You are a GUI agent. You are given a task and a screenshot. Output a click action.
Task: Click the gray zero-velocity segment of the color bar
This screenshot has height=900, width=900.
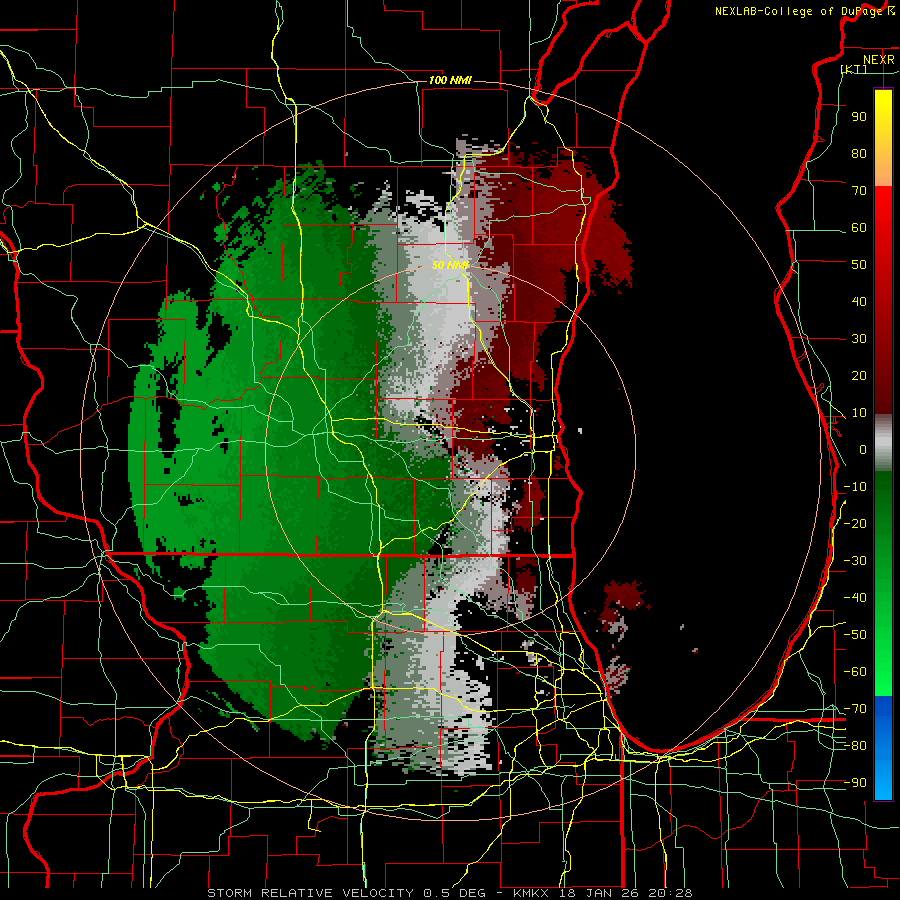[883, 443]
